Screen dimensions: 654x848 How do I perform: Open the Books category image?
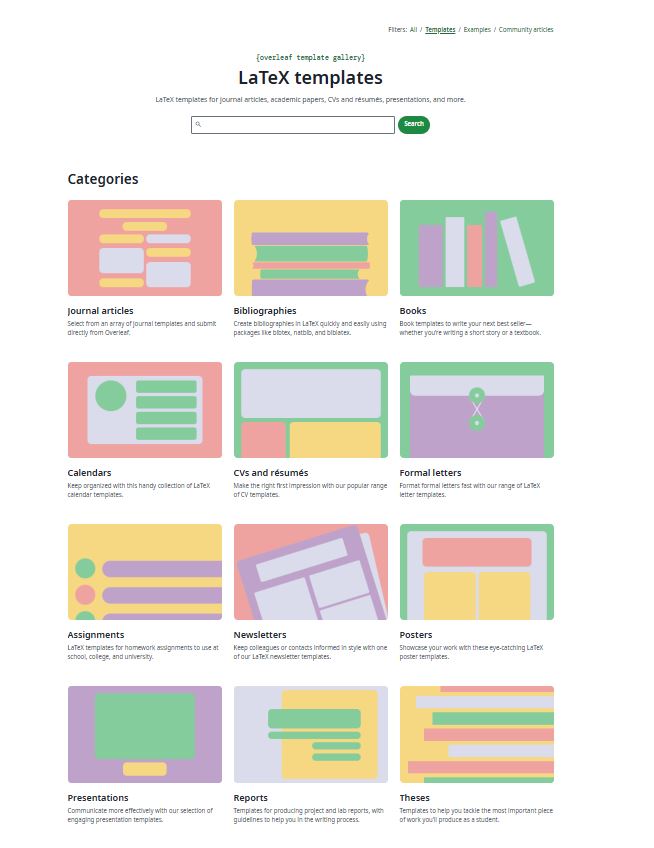(x=476, y=248)
